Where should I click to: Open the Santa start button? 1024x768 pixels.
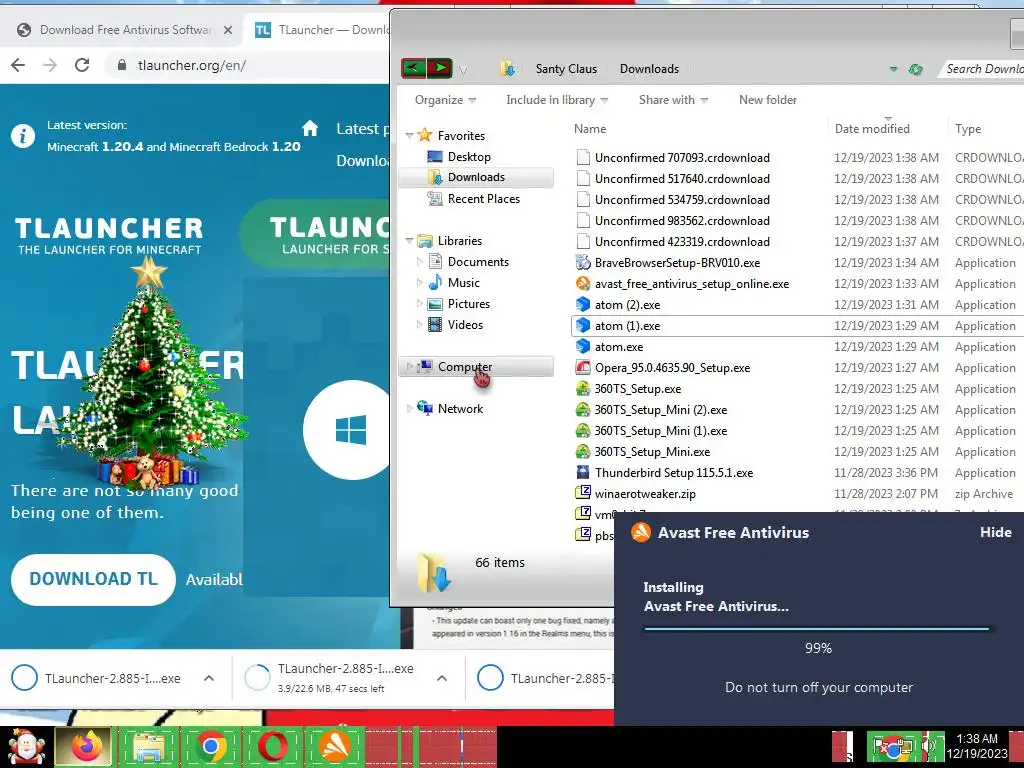[25, 747]
